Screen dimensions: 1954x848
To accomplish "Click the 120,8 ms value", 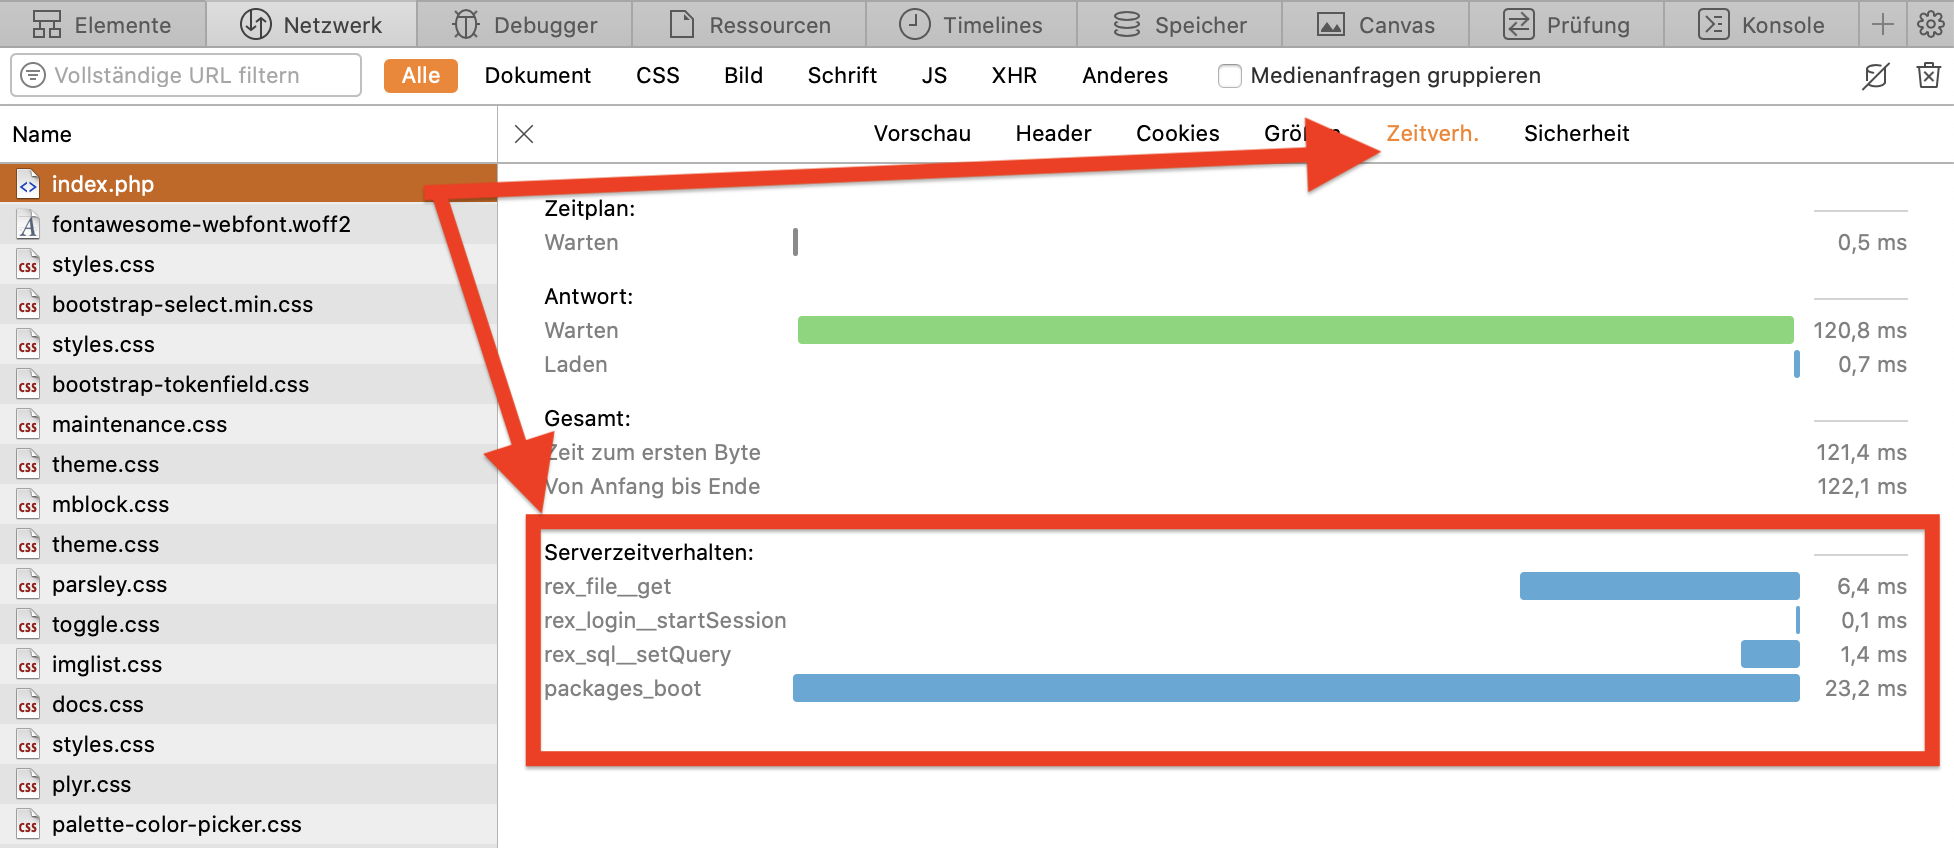I will tap(1859, 330).
